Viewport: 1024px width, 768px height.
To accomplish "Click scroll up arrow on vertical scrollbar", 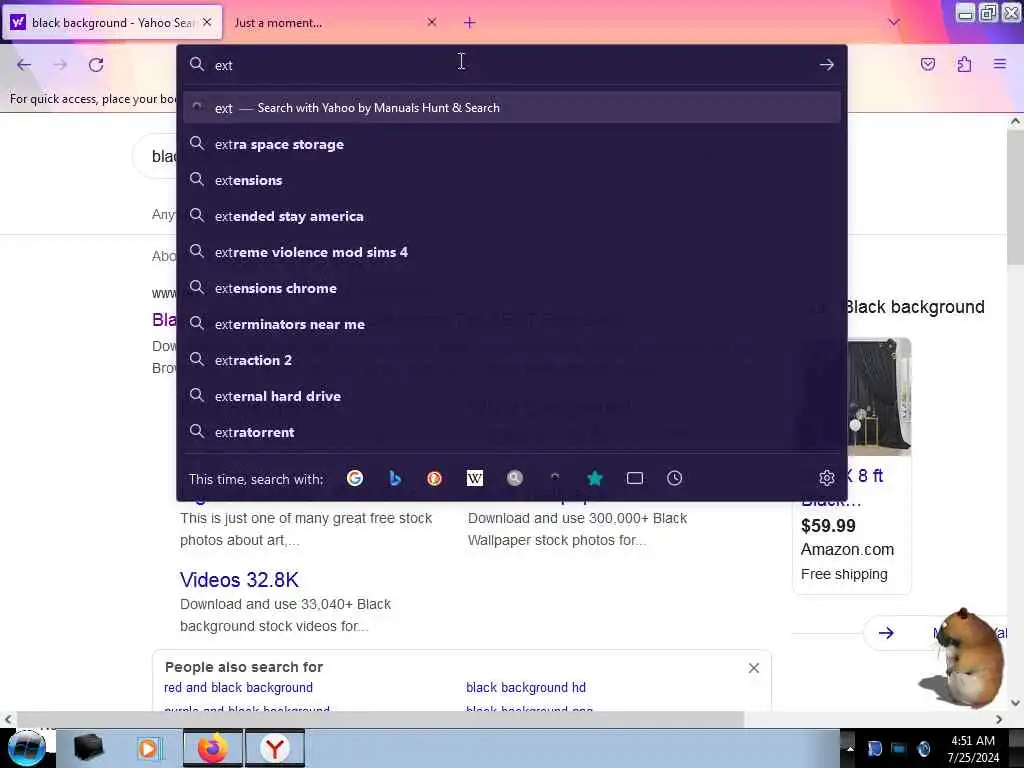I will 1015,121.
